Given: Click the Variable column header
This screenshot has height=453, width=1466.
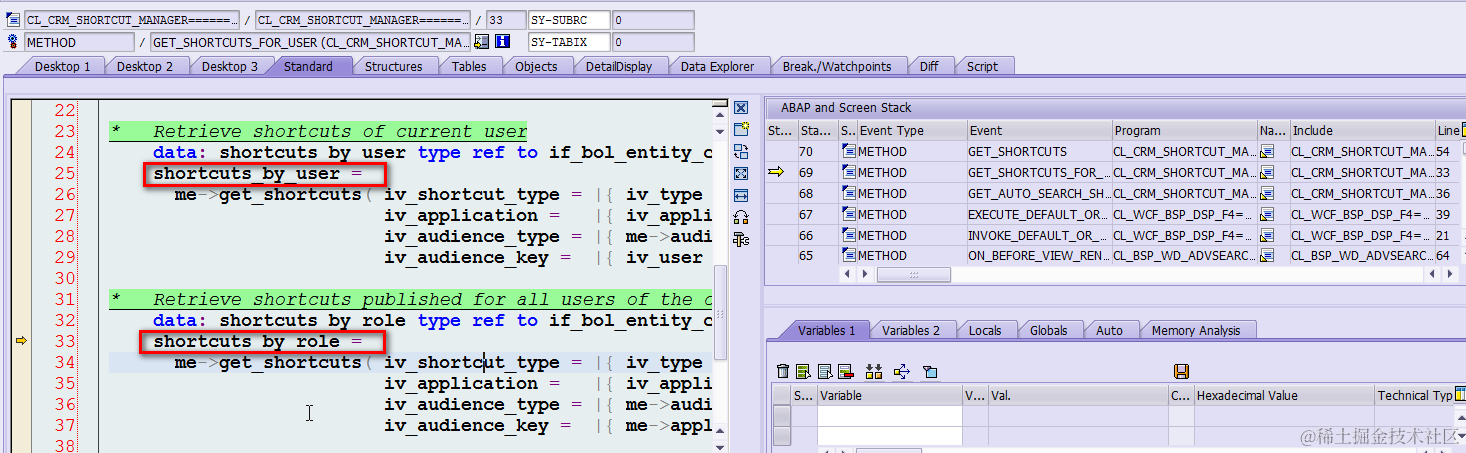Looking at the screenshot, I should pyautogui.click(x=890, y=395).
